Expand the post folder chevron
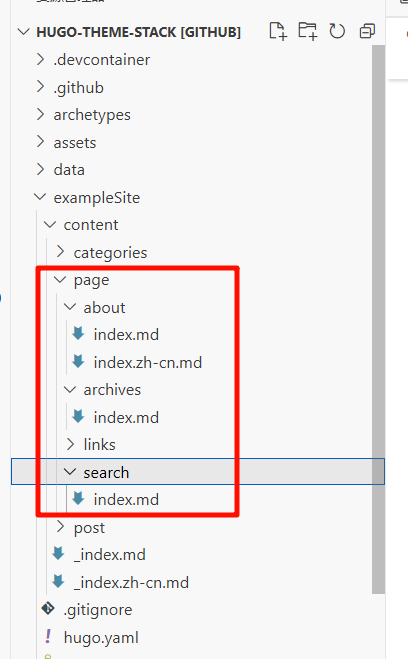The image size is (408, 659). (x=61, y=527)
